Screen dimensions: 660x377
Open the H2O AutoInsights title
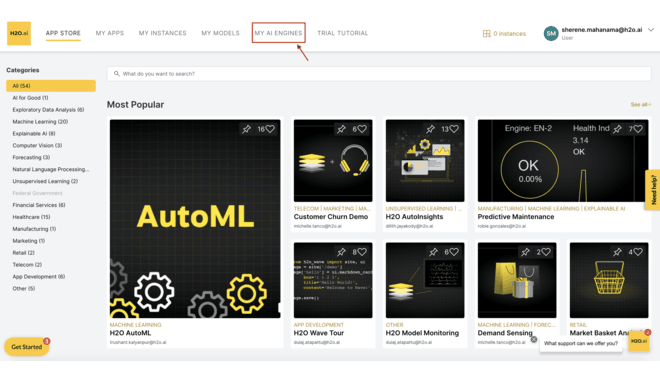pyautogui.click(x=415, y=217)
